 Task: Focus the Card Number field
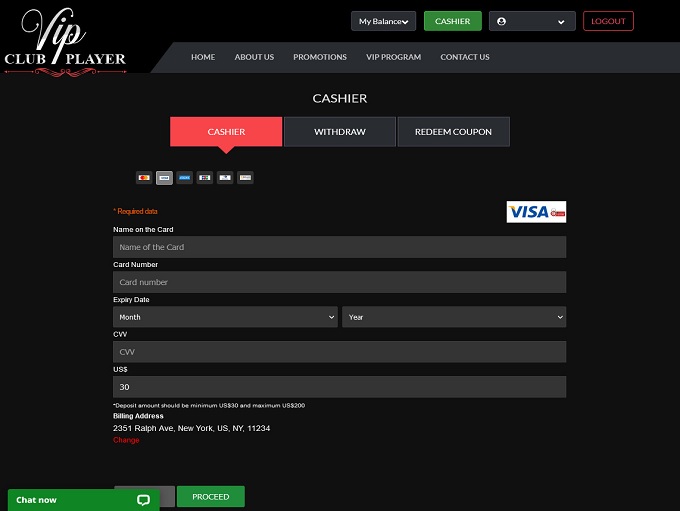[x=339, y=282]
